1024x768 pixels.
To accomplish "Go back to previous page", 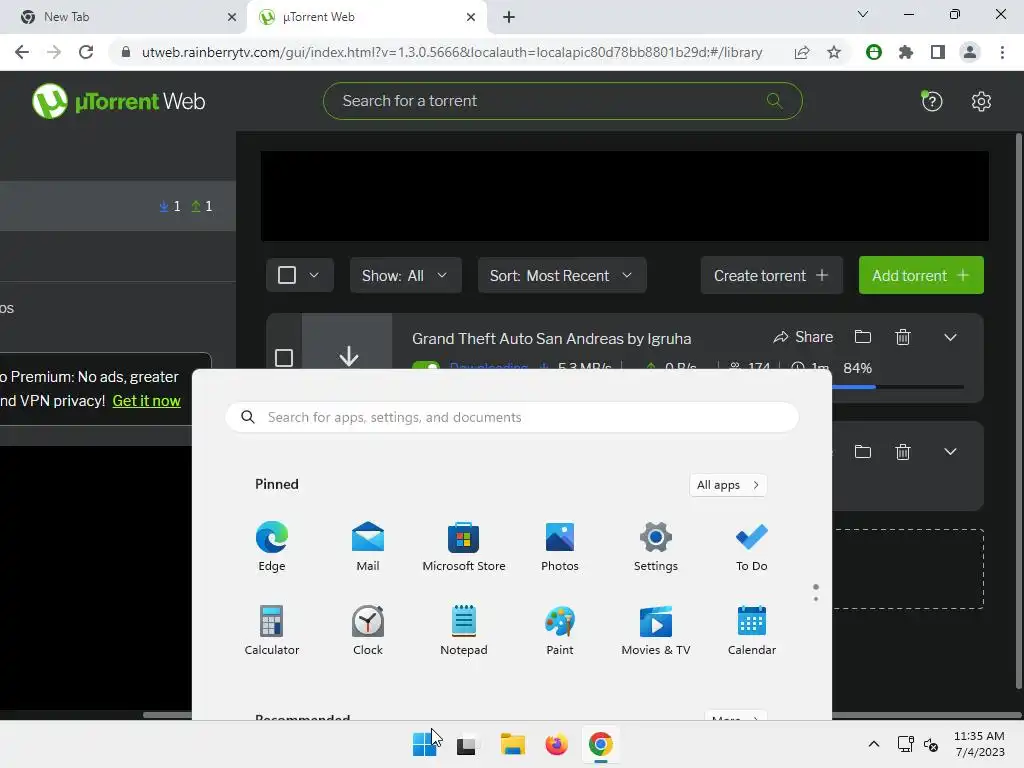I will tap(22, 52).
